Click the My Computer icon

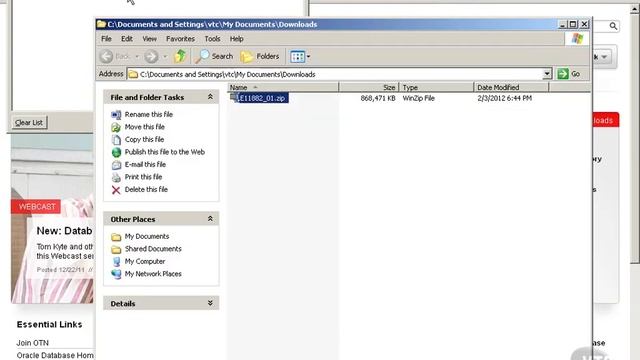(116, 262)
